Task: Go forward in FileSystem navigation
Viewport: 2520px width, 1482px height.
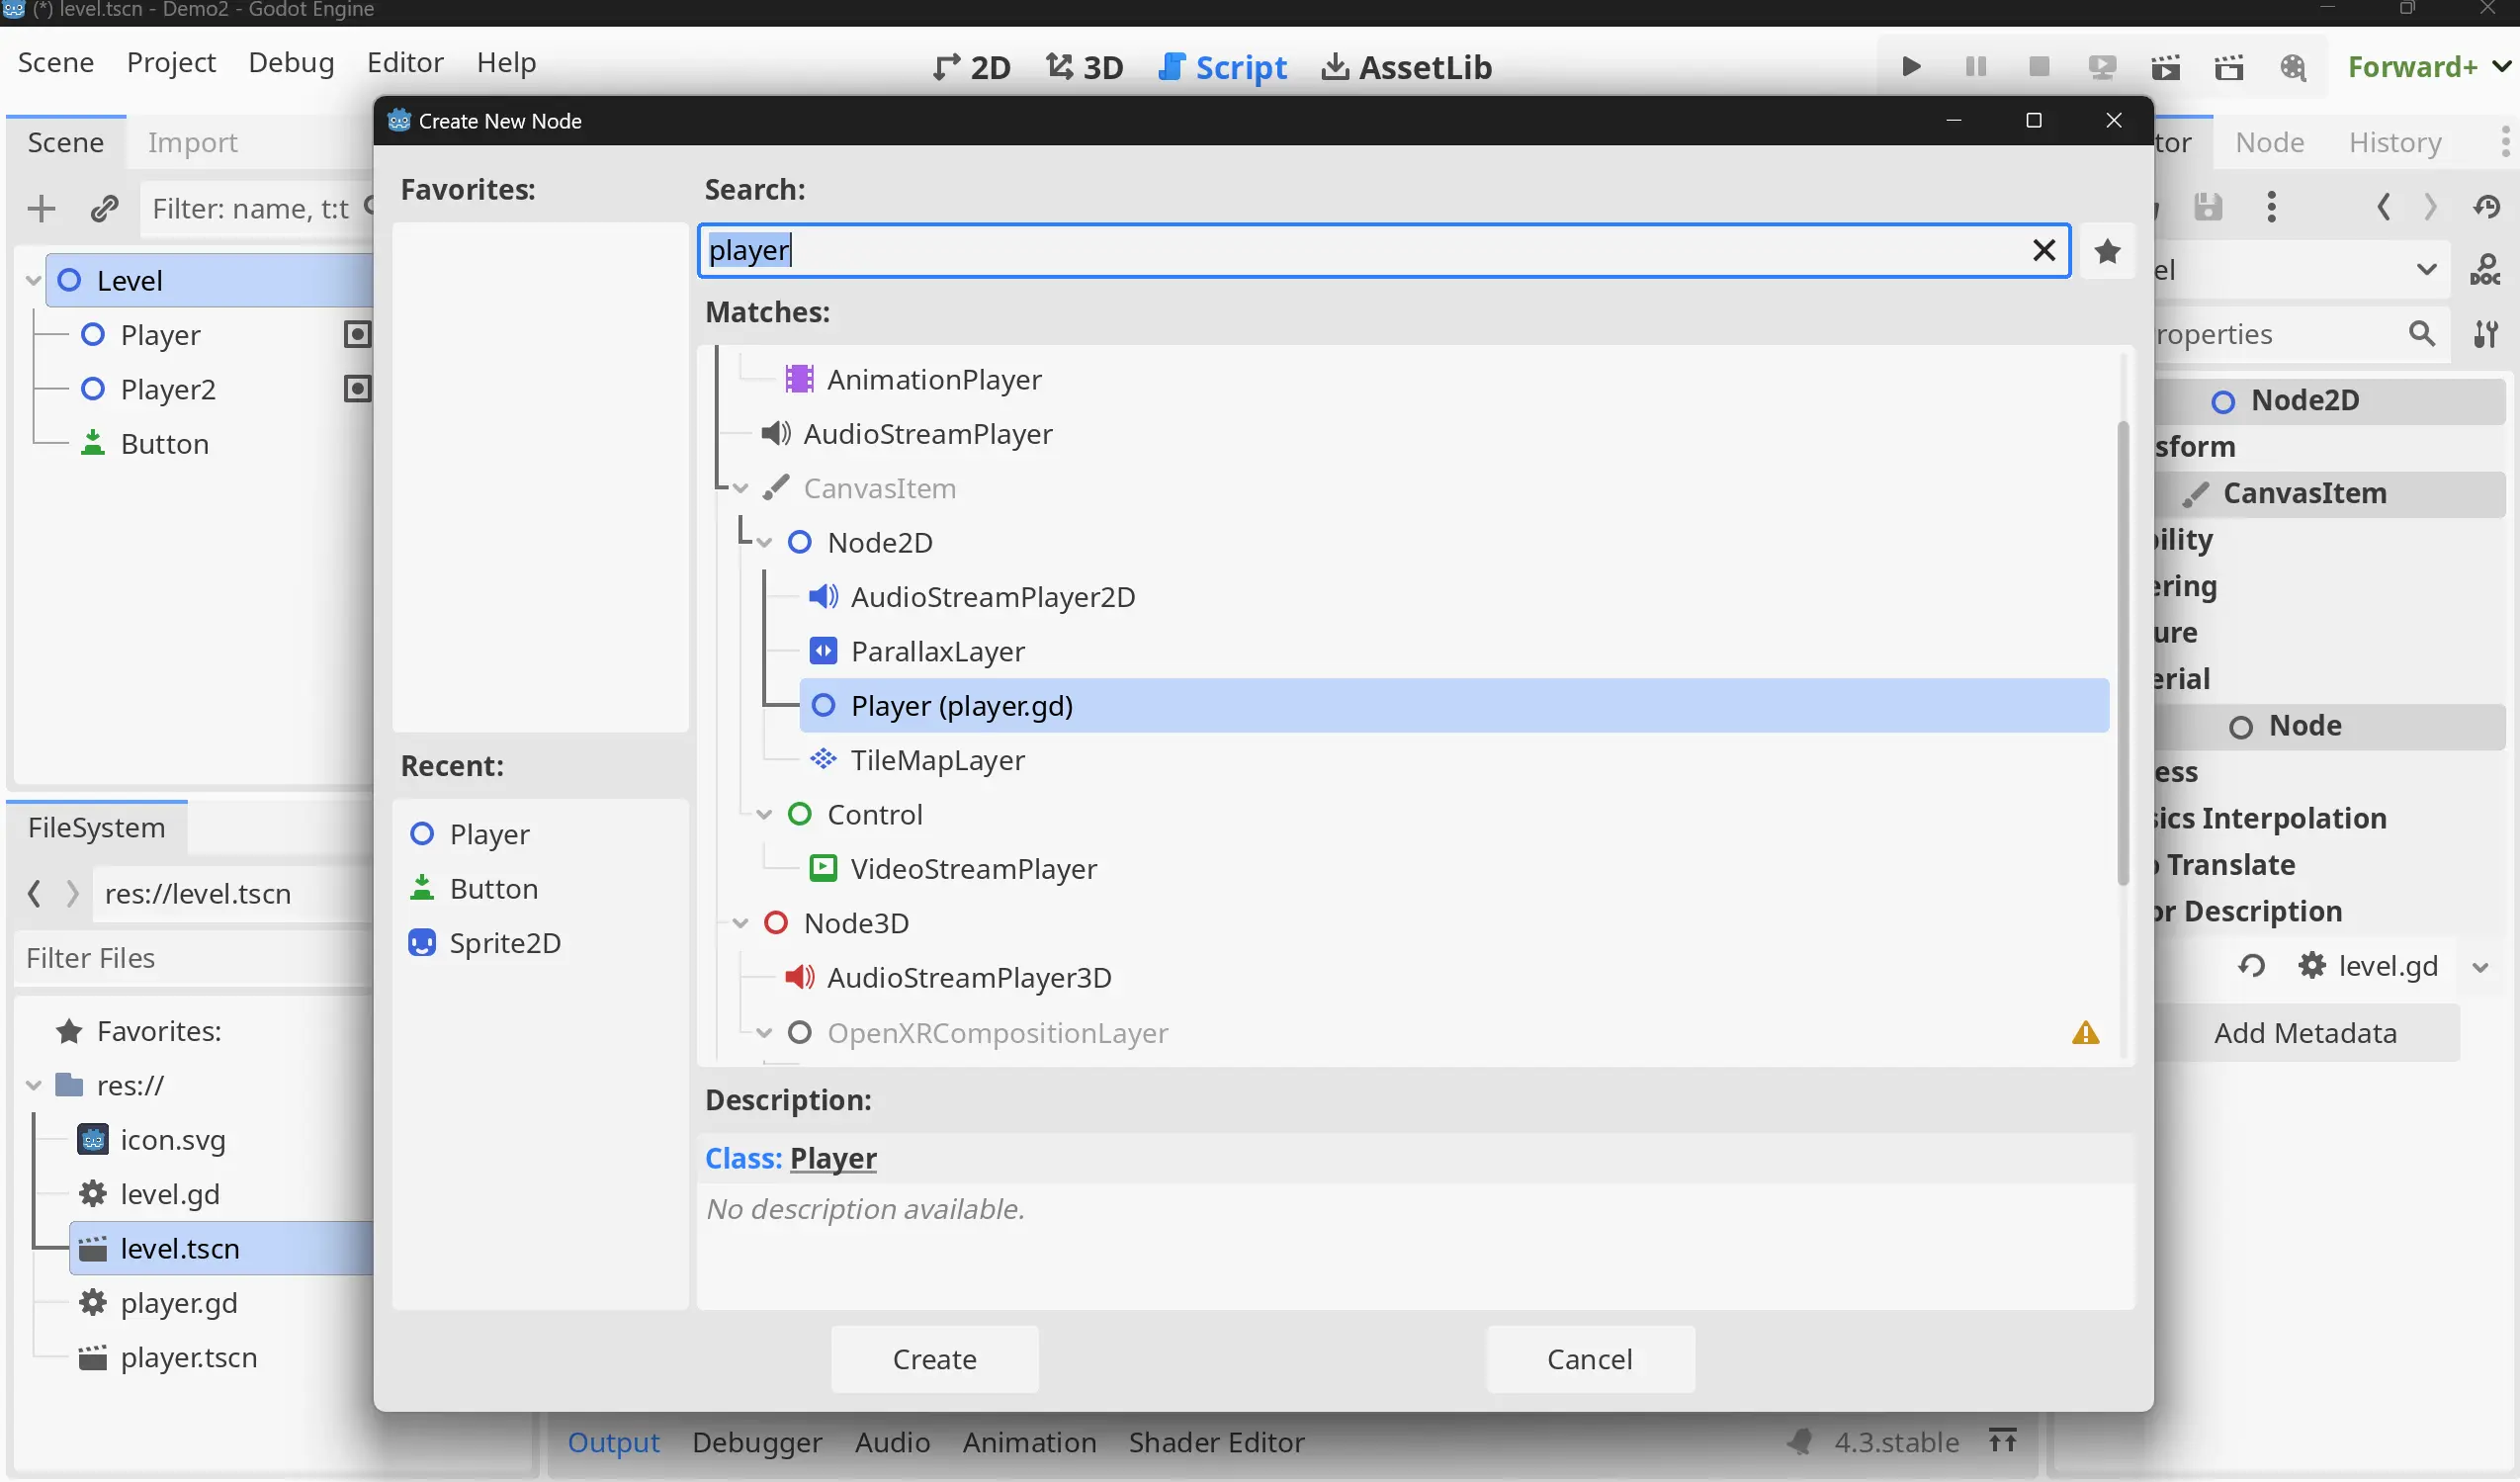Action: (x=72, y=893)
